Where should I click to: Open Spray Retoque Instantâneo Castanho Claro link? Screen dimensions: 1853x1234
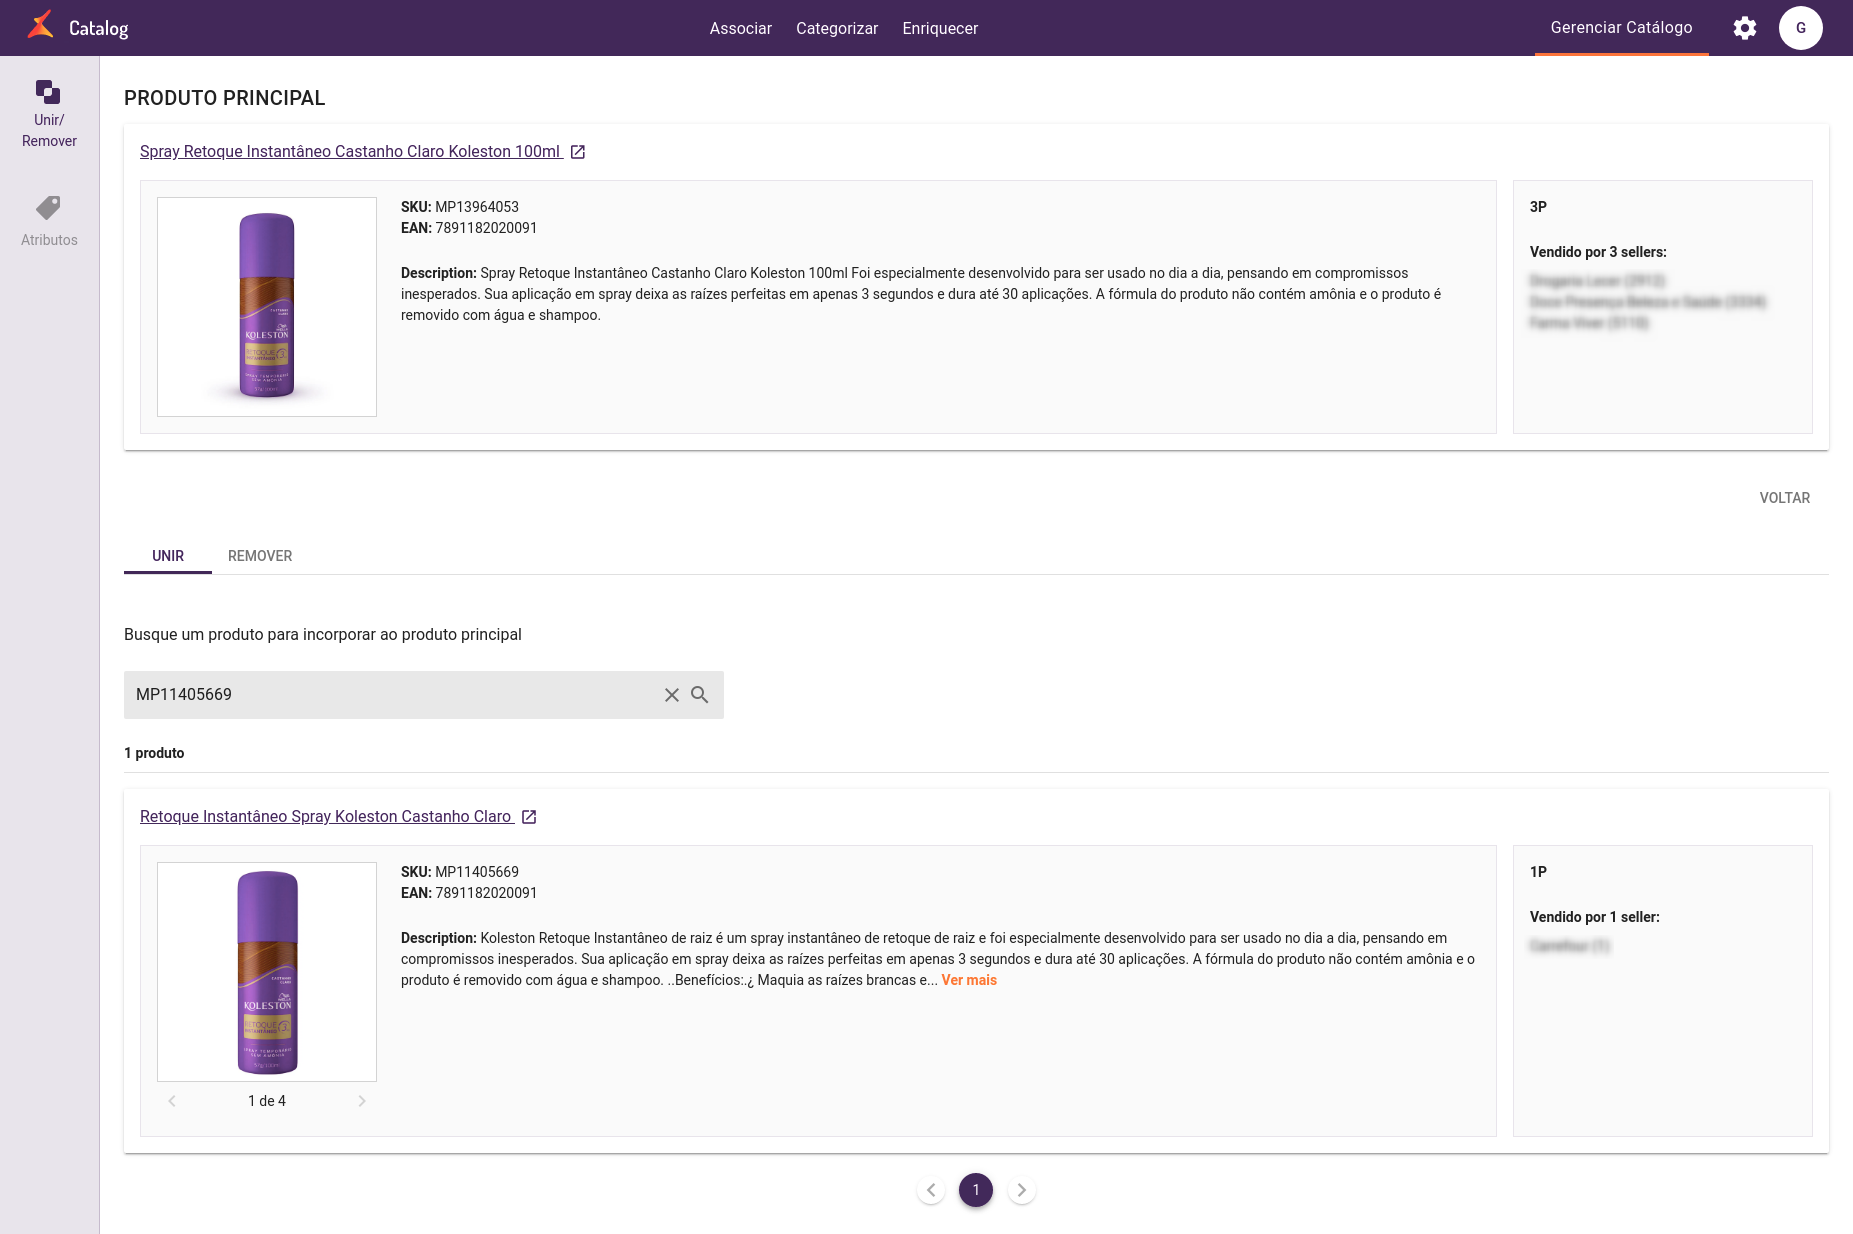coord(350,152)
